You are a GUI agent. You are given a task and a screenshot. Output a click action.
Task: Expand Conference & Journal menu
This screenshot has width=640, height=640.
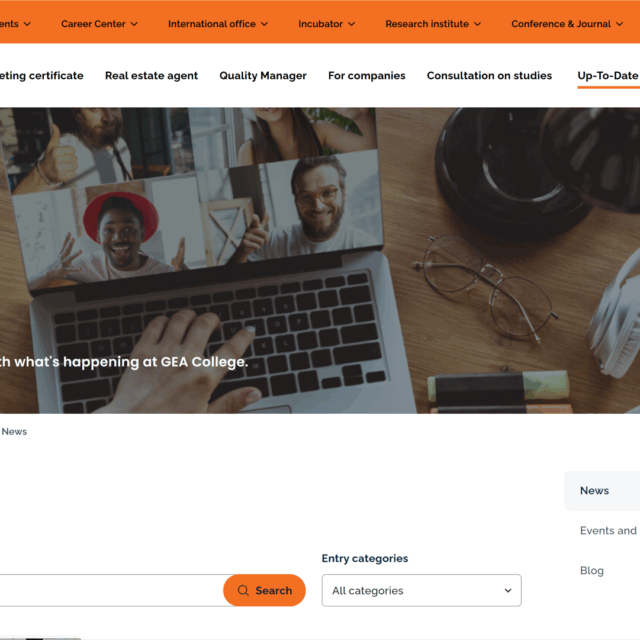[567, 24]
